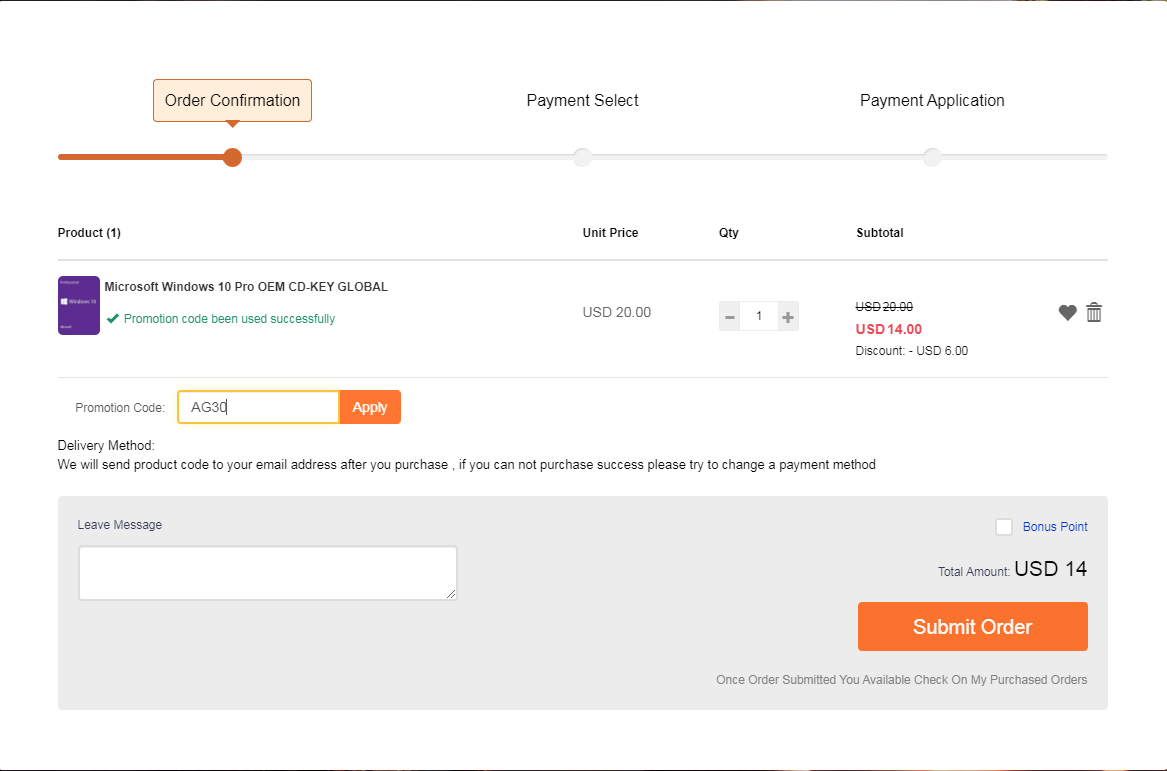Enable the Bonus Point checkbox
1167x771 pixels.
click(1004, 527)
